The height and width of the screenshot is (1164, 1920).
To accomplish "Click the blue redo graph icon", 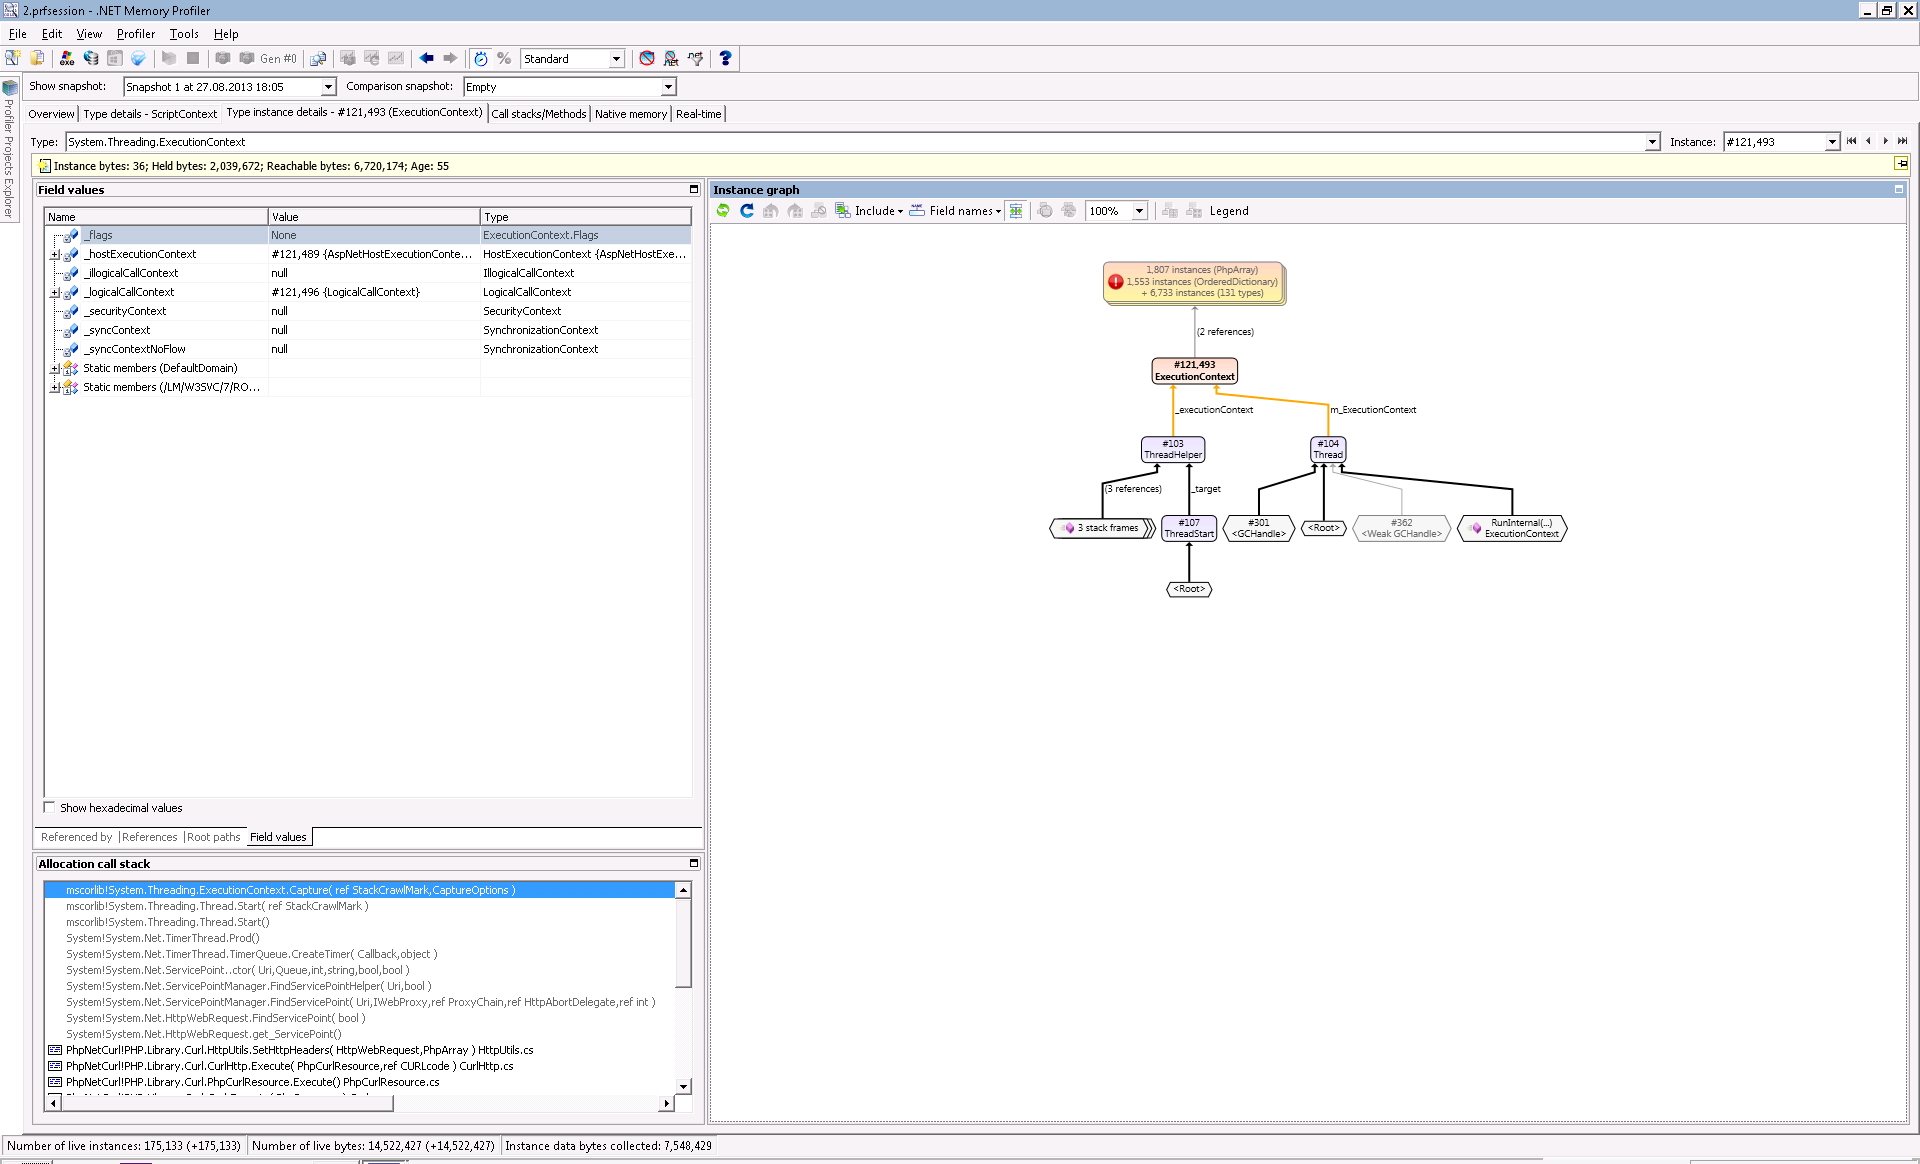I will pos(747,210).
